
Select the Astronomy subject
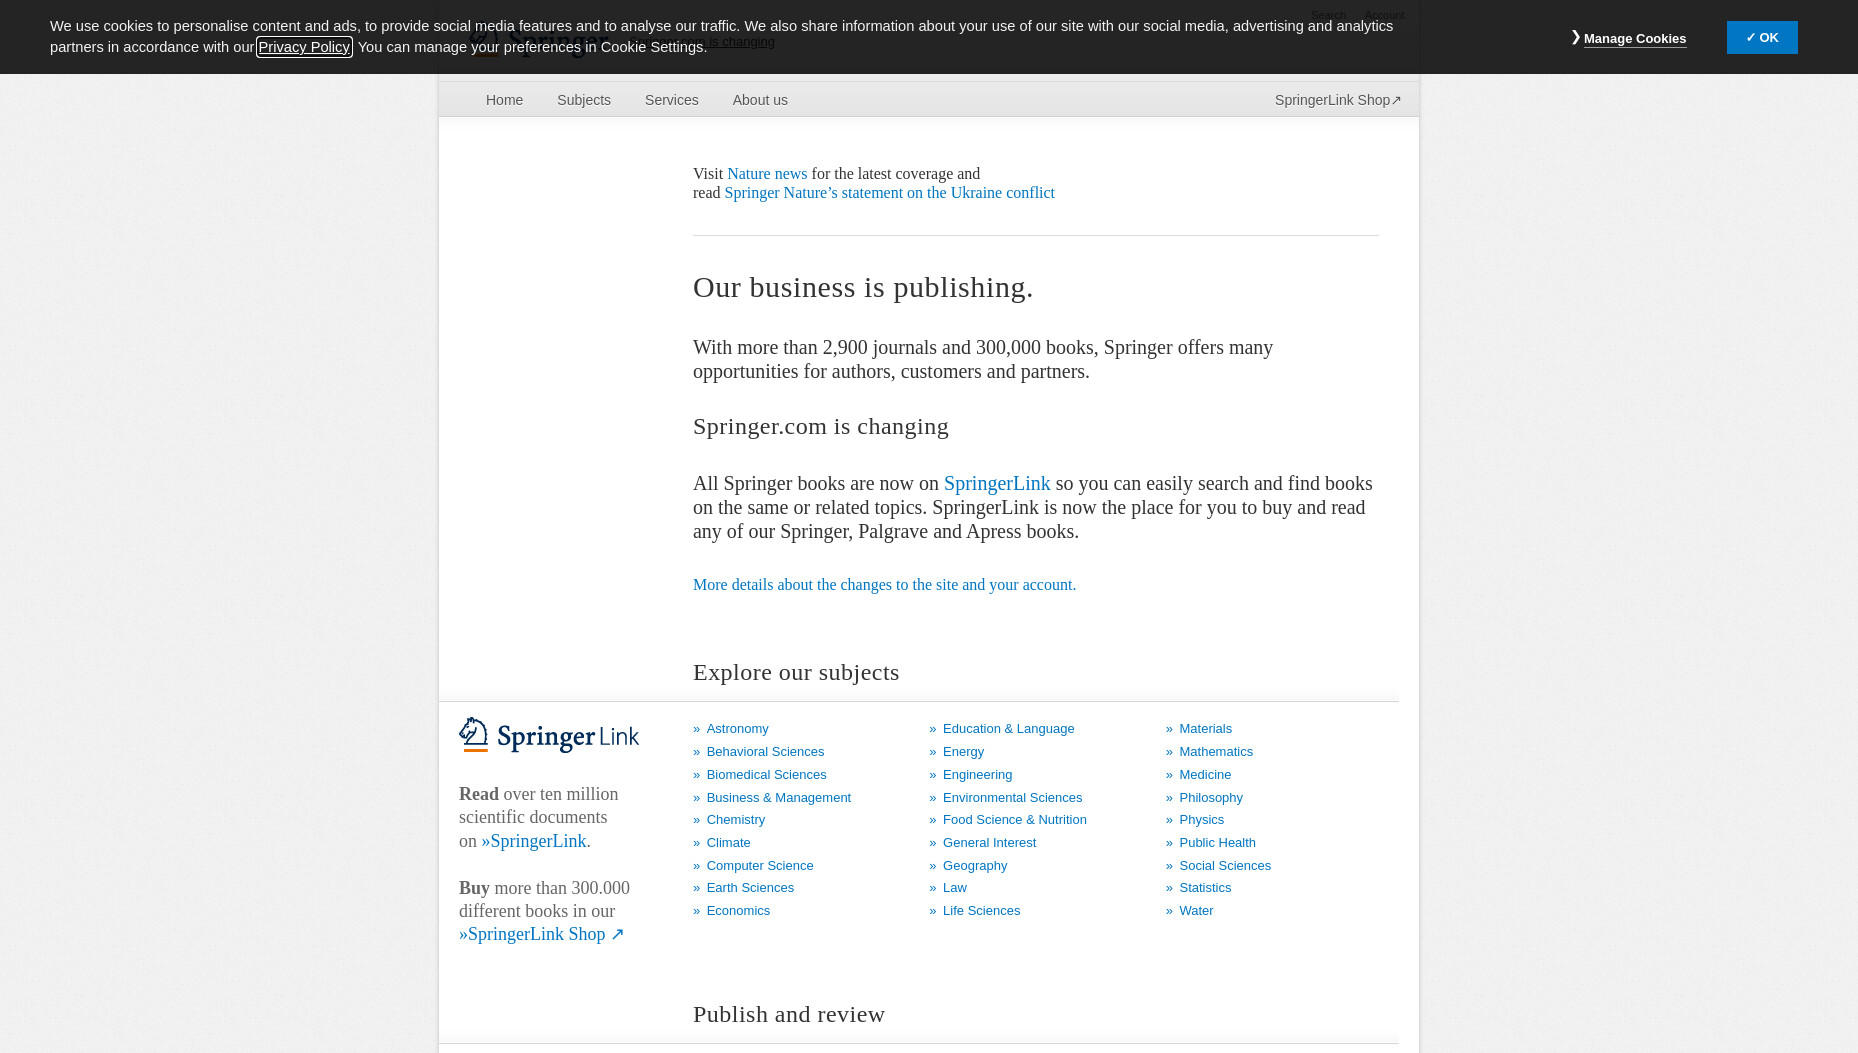click(737, 729)
